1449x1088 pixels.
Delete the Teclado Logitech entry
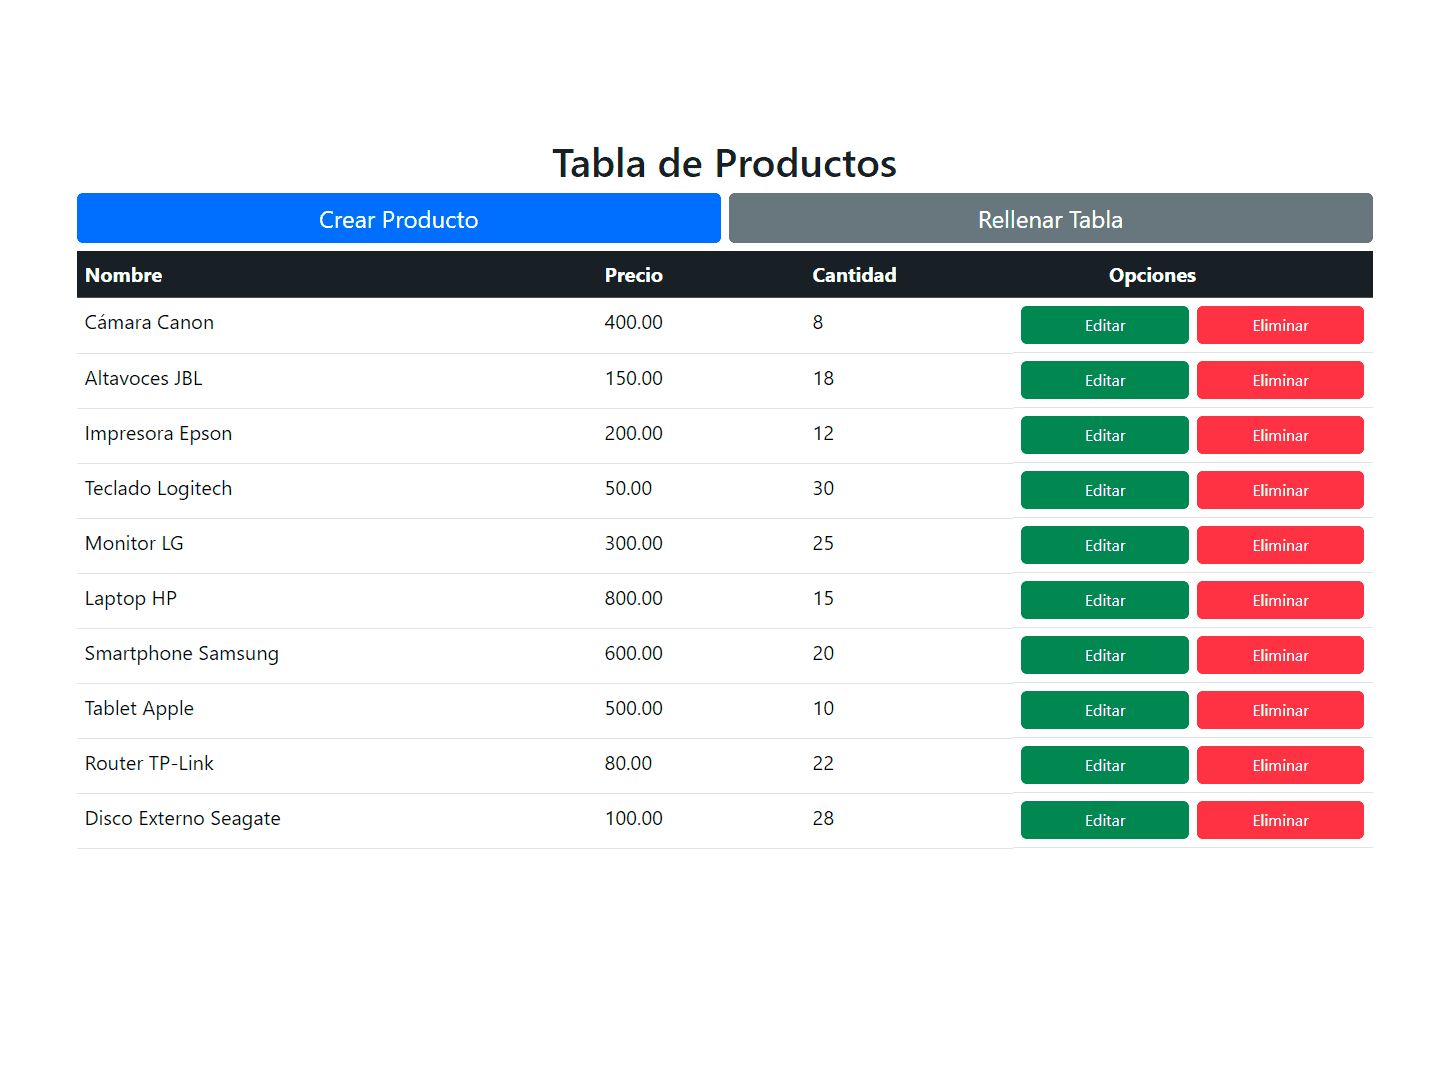point(1280,490)
